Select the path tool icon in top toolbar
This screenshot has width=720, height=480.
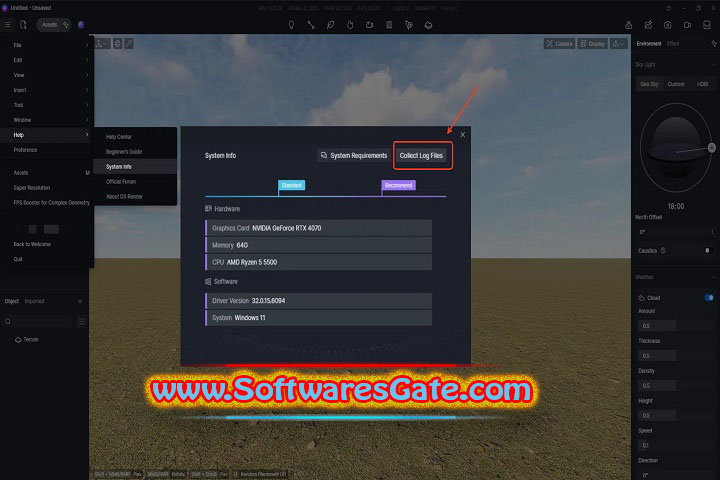pyautogui.click(x=311, y=25)
